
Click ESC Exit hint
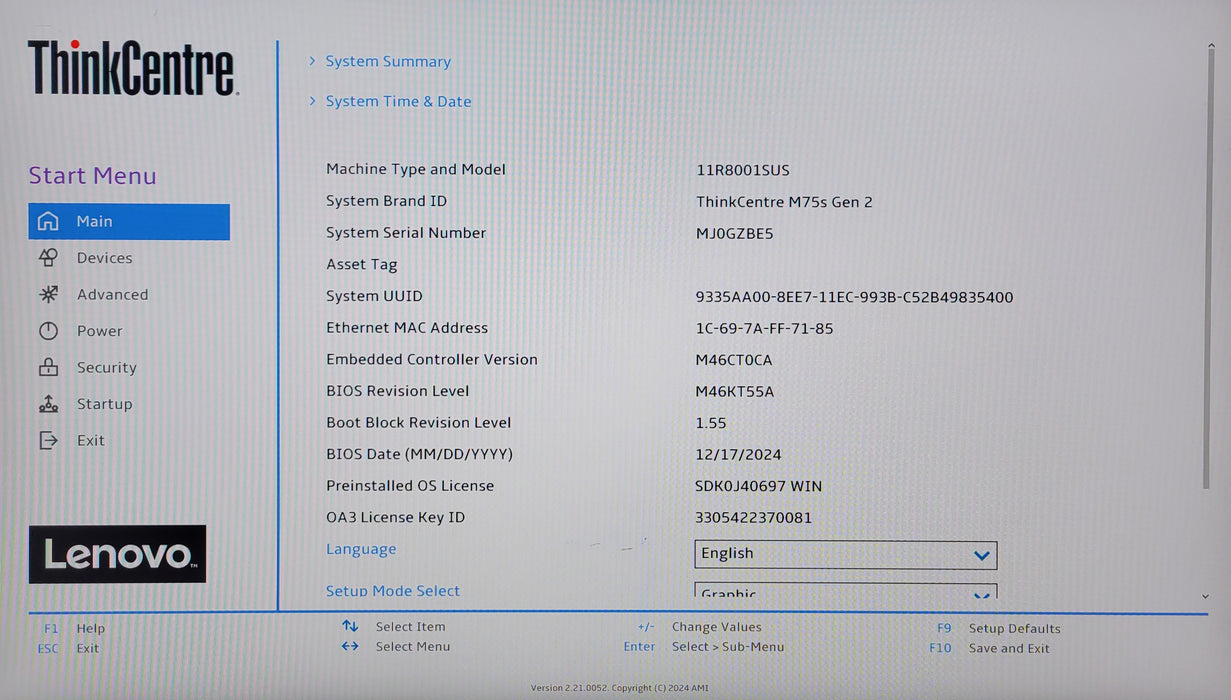click(x=68, y=648)
